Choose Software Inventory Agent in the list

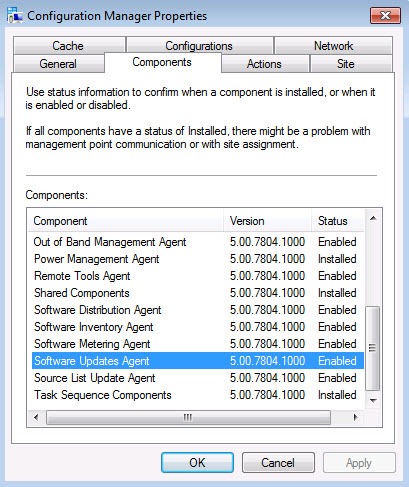[198, 327]
